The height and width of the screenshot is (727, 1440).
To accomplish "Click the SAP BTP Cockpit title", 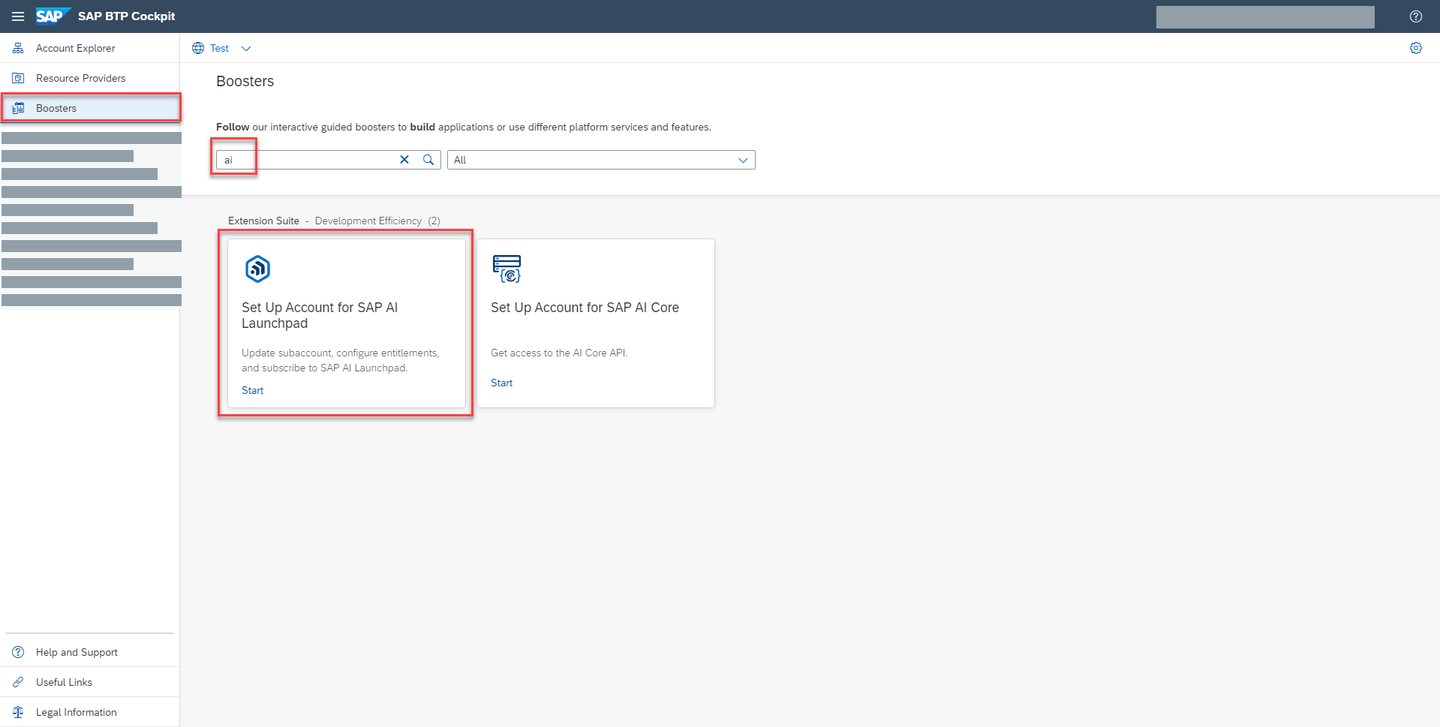I will coord(127,16).
